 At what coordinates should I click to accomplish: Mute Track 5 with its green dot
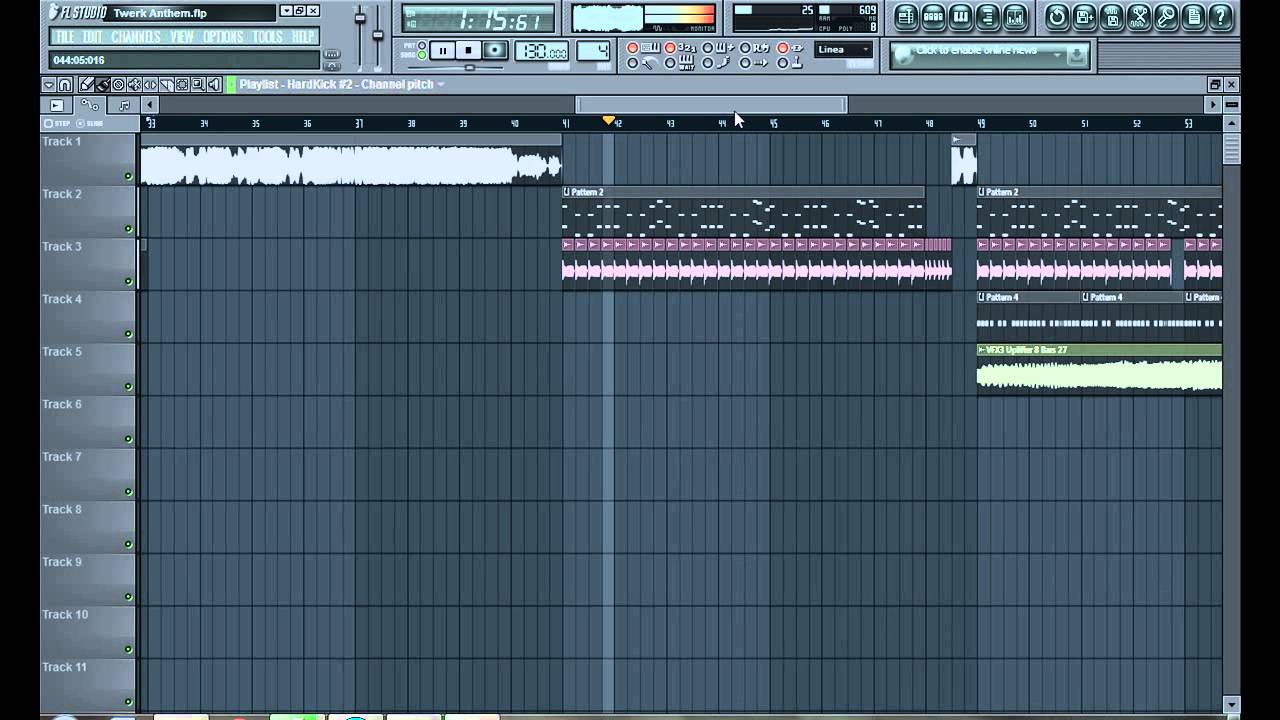[128, 386]
